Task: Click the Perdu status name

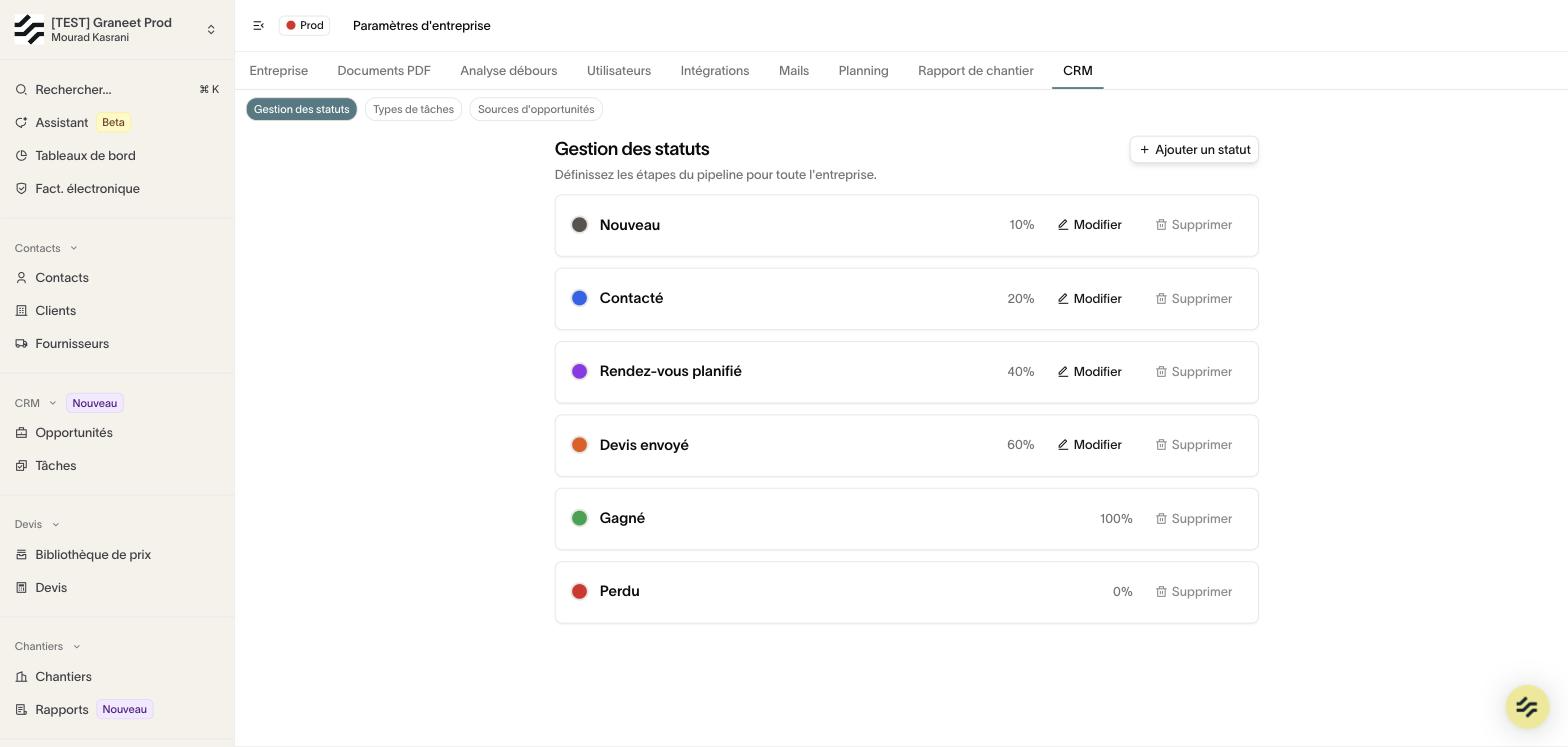Action: (620, 592)
